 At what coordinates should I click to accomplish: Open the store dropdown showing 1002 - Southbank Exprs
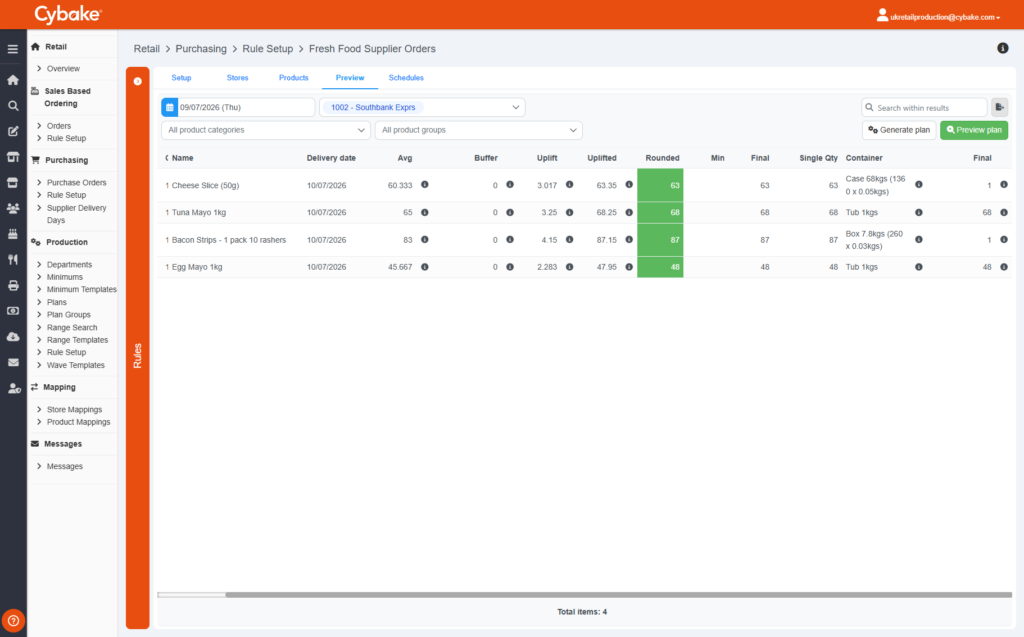click(x=423, y=107)
